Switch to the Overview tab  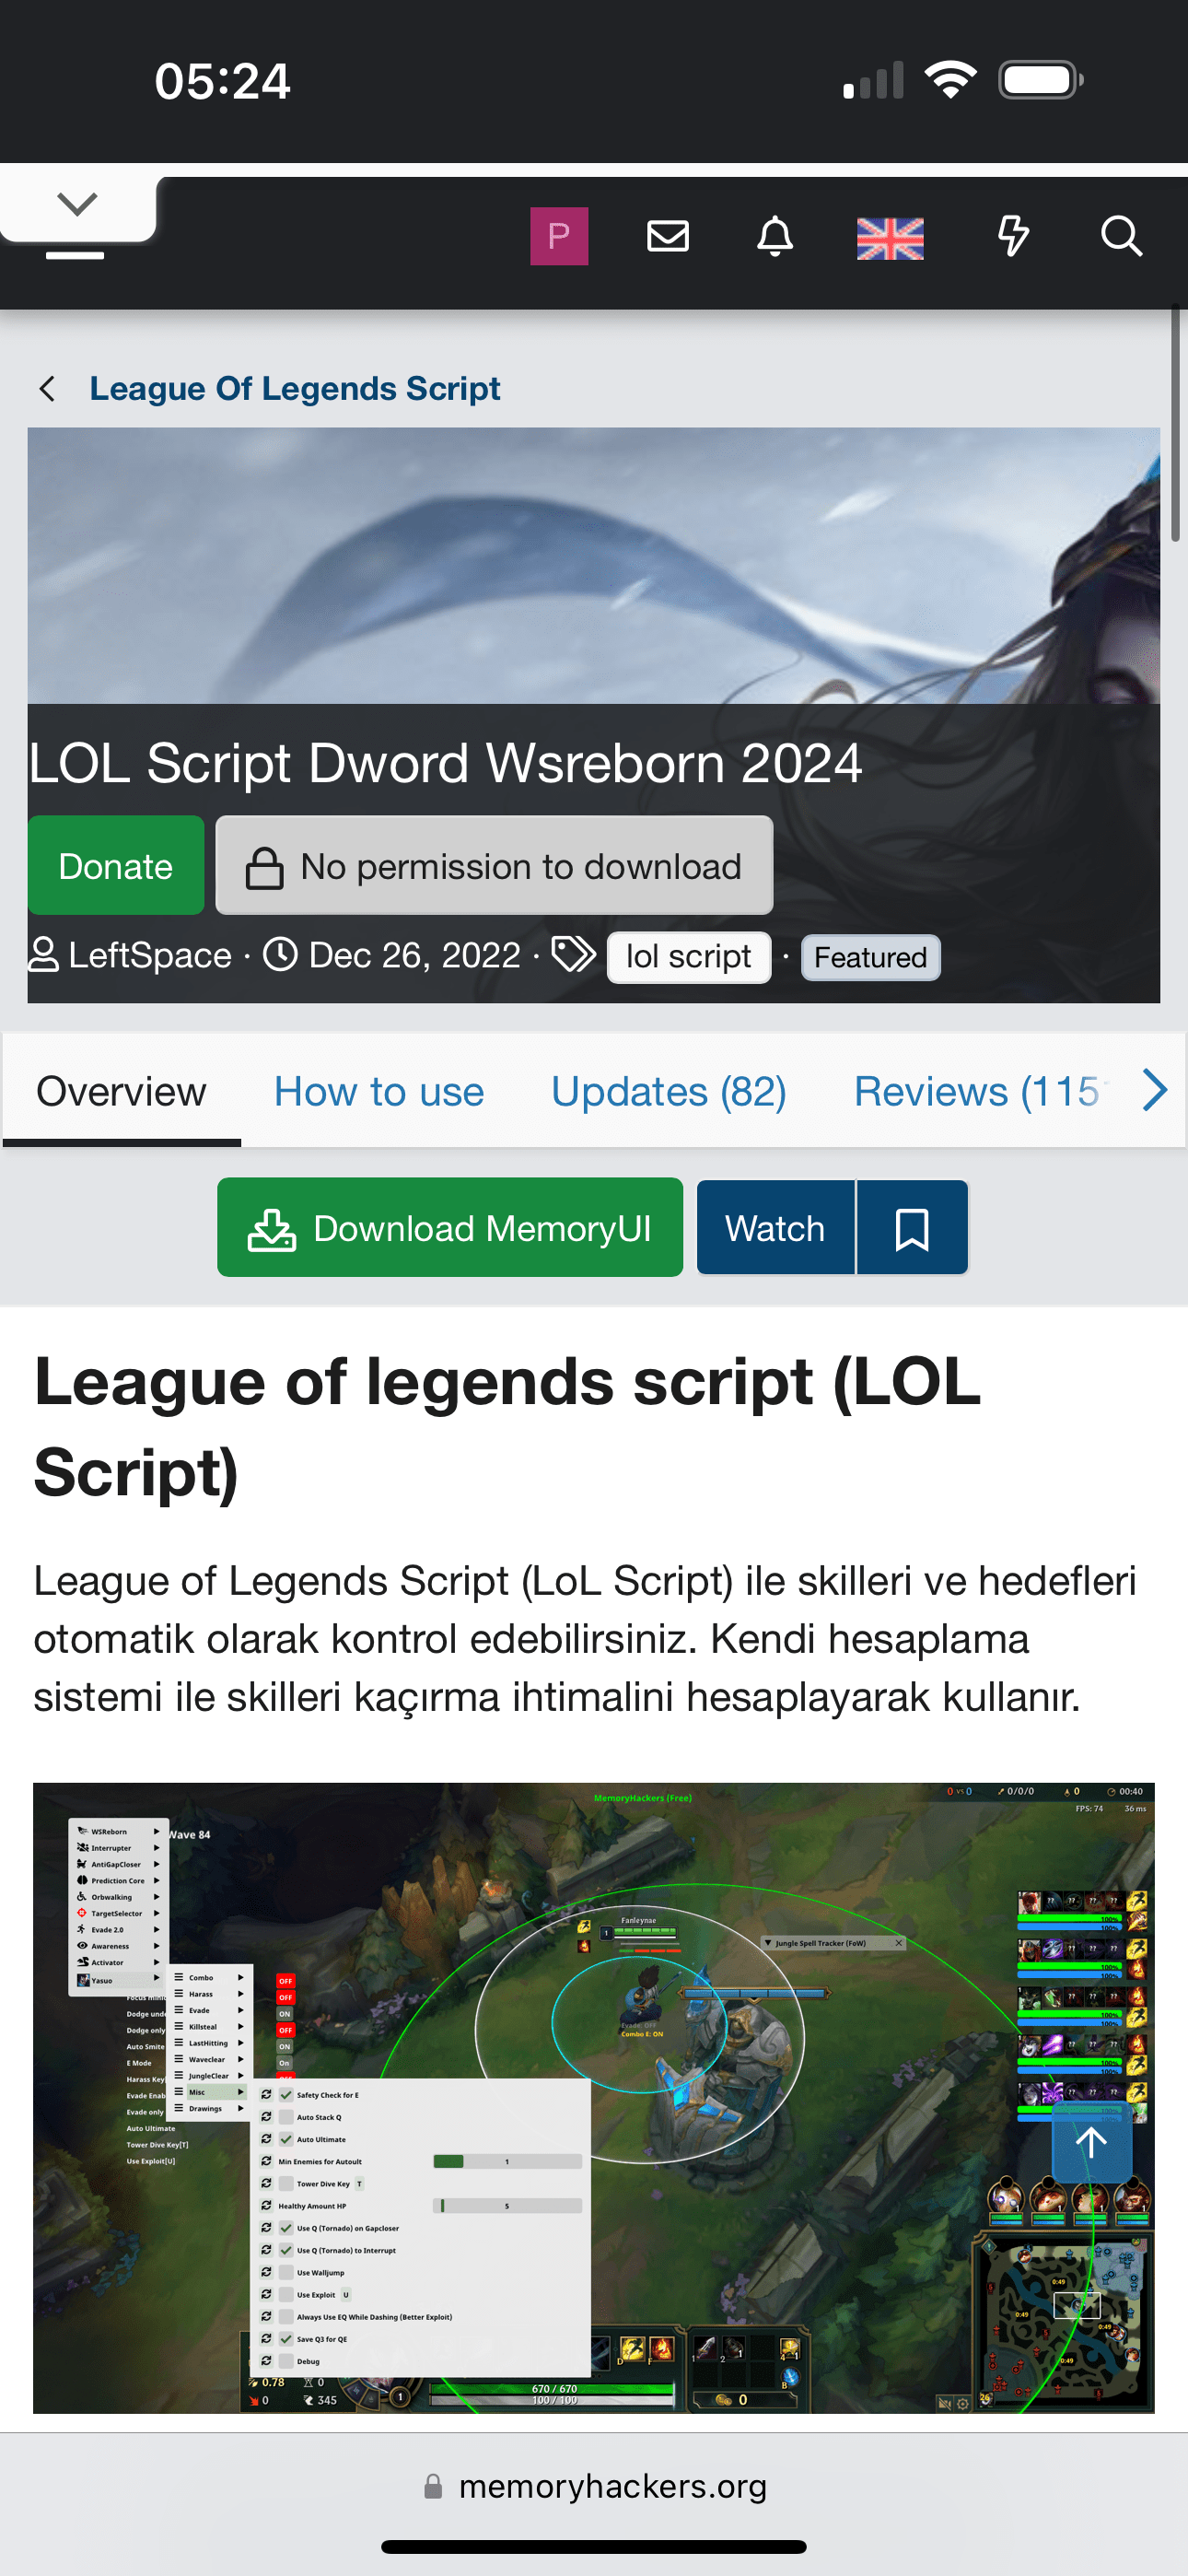[122, 1091]
